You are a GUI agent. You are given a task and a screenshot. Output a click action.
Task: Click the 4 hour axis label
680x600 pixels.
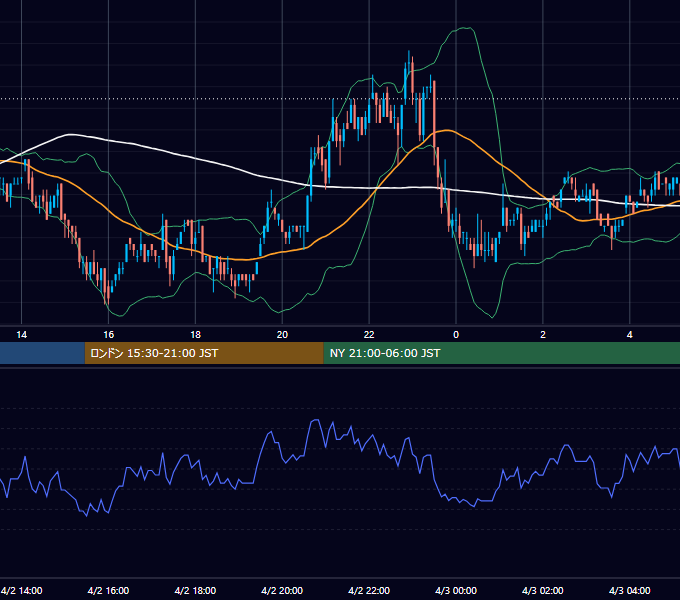point(630,335)
